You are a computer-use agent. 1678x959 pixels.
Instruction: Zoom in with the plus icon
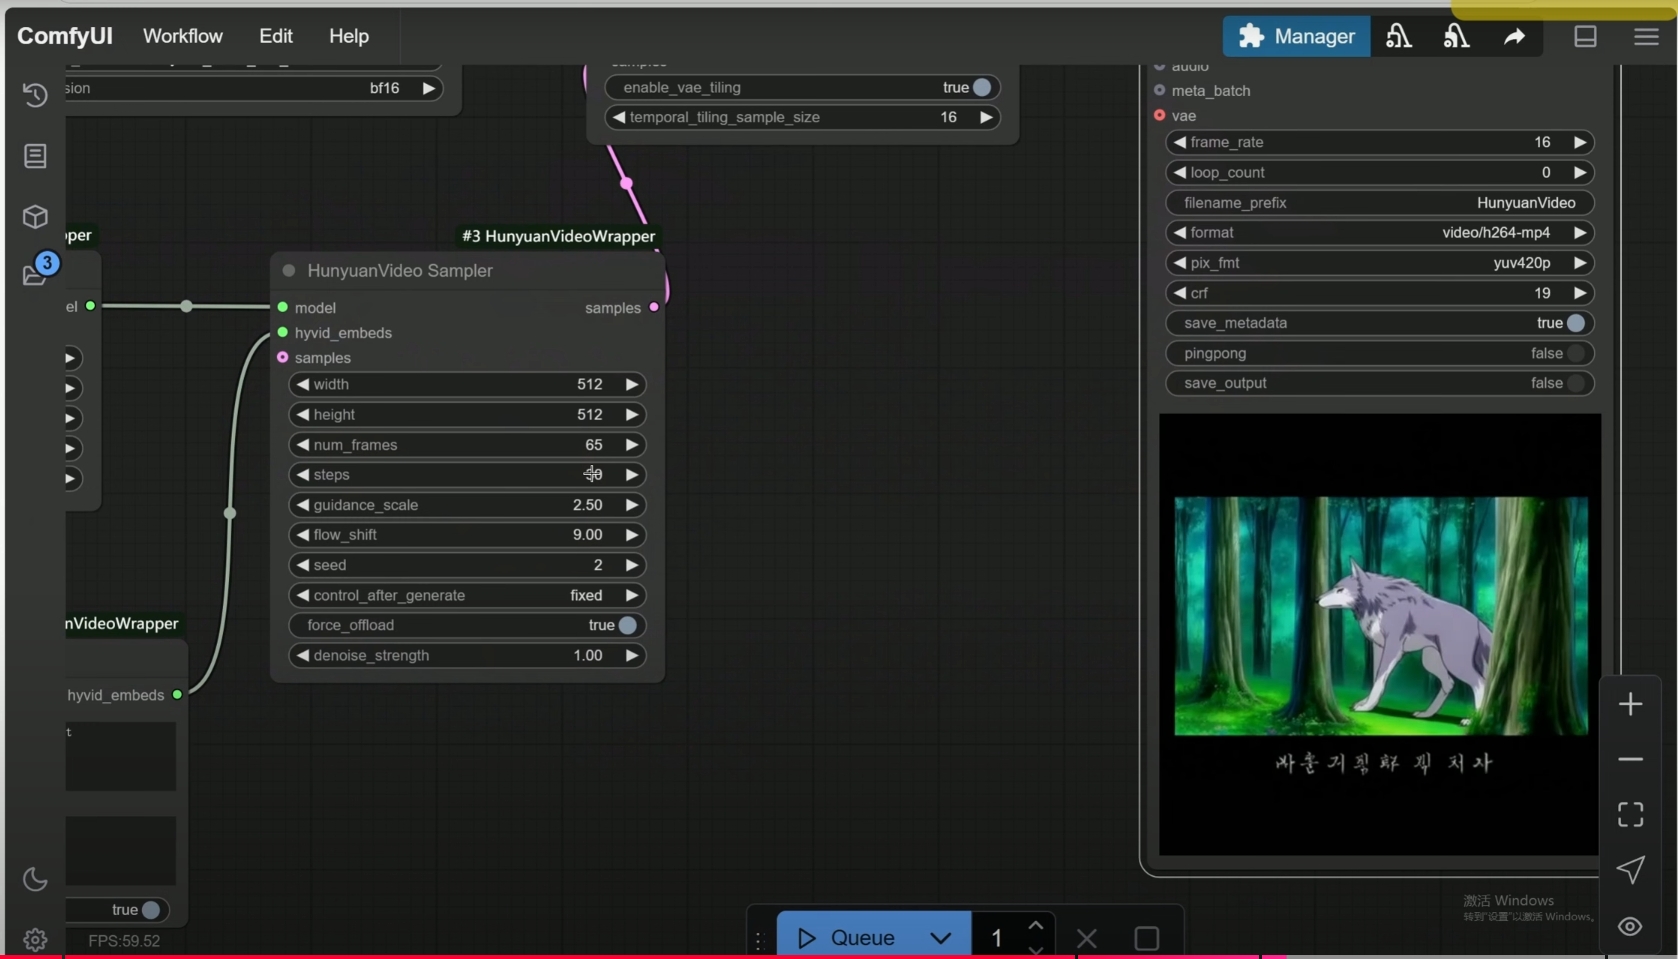[1630, 704]
